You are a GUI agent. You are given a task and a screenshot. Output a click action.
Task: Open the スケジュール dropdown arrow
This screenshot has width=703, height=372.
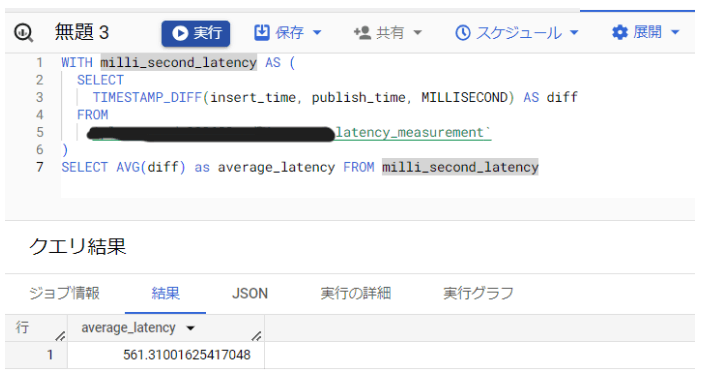tap(574, 33)
